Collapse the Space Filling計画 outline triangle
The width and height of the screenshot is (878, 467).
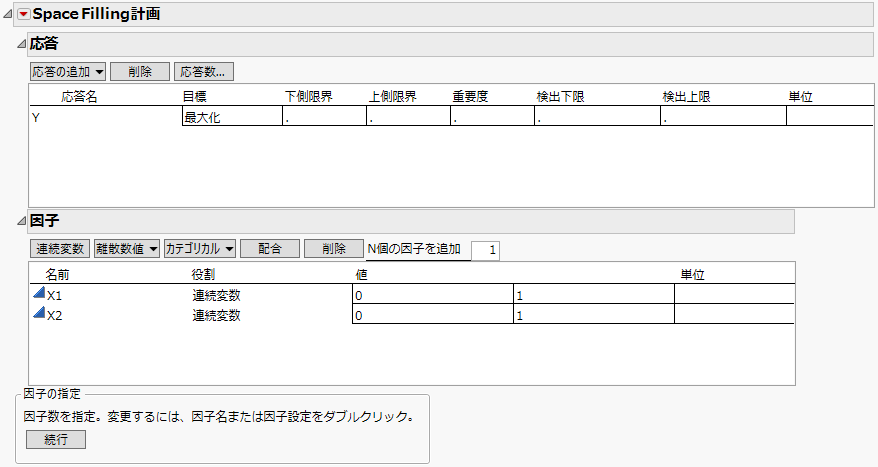[x=7, y=15]
